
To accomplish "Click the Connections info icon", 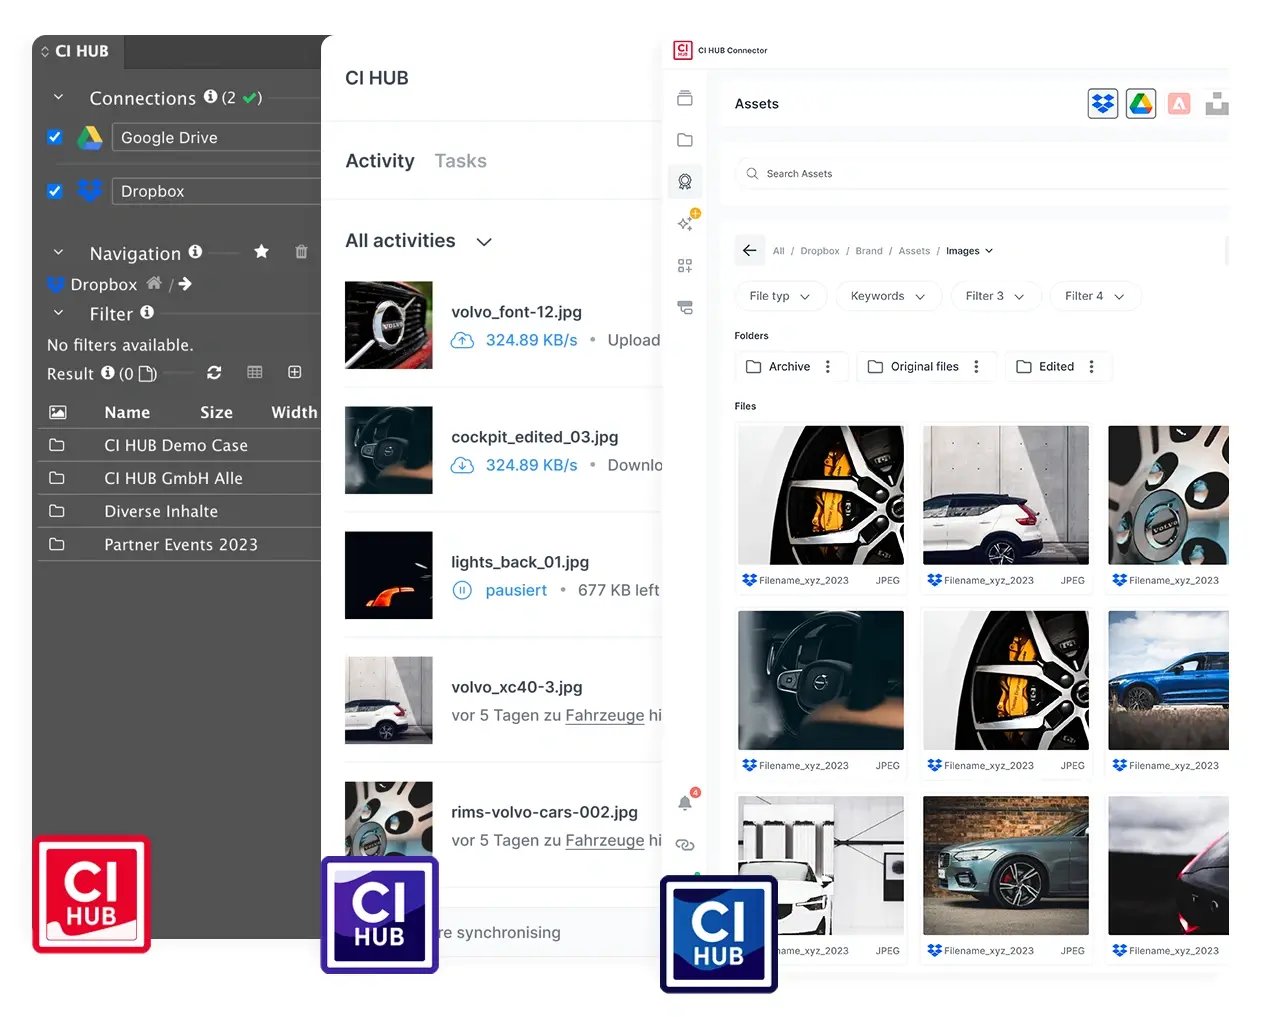I will click(x=210, y=97).
